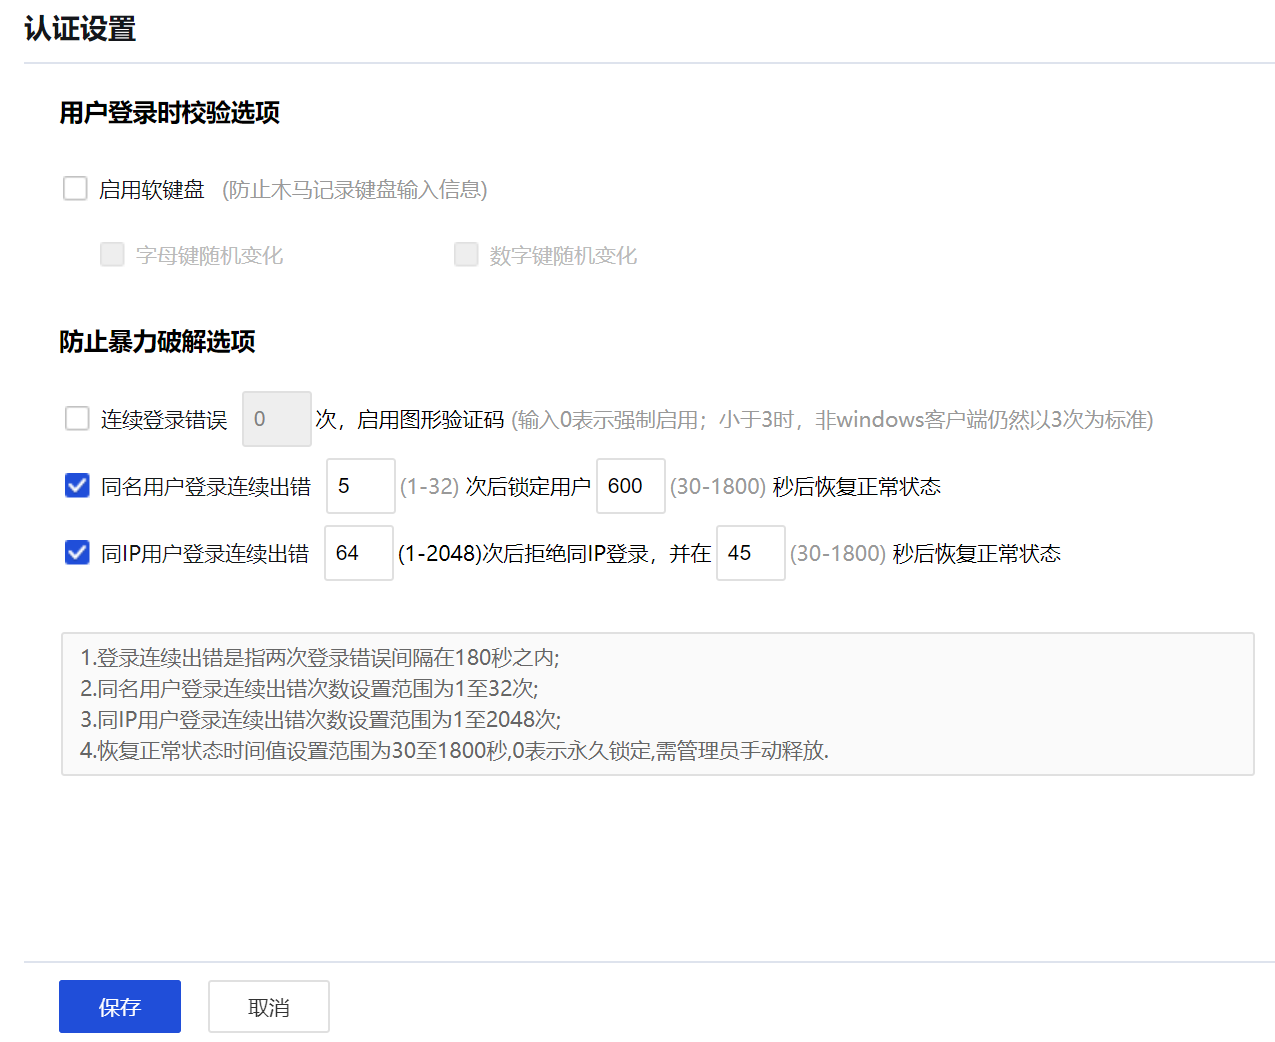1275x1042 pixels.
Task: Uncheck the 同IP用户登录连续出错 checkbox
Action: (77, 553)
